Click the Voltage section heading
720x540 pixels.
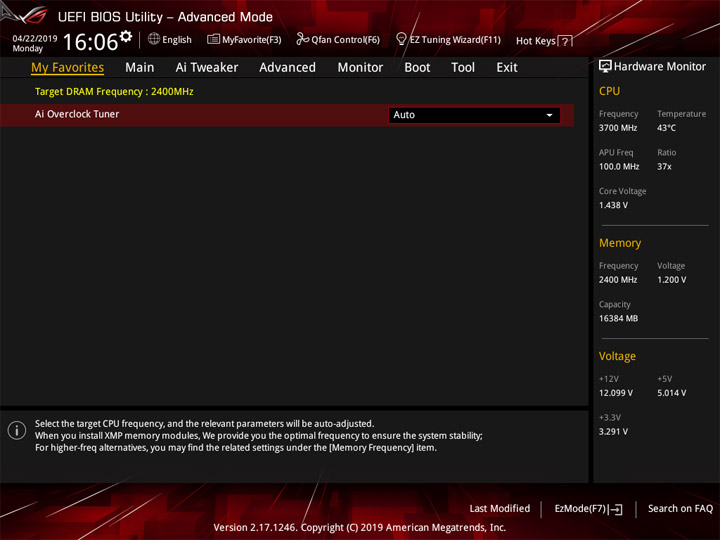tap(617, 356)
